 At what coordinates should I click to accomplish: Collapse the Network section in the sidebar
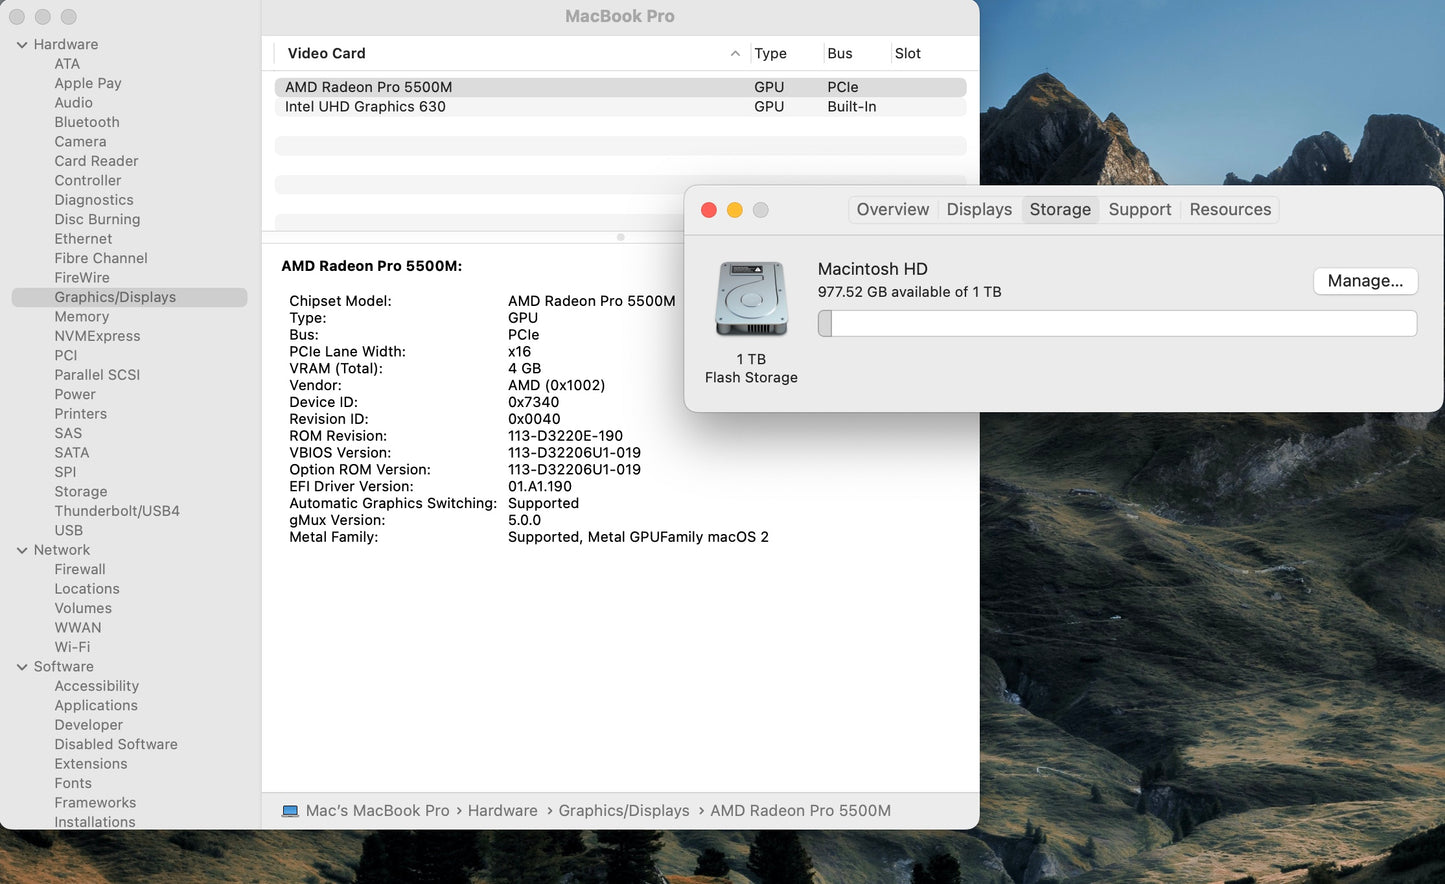(x=22, y=550)
